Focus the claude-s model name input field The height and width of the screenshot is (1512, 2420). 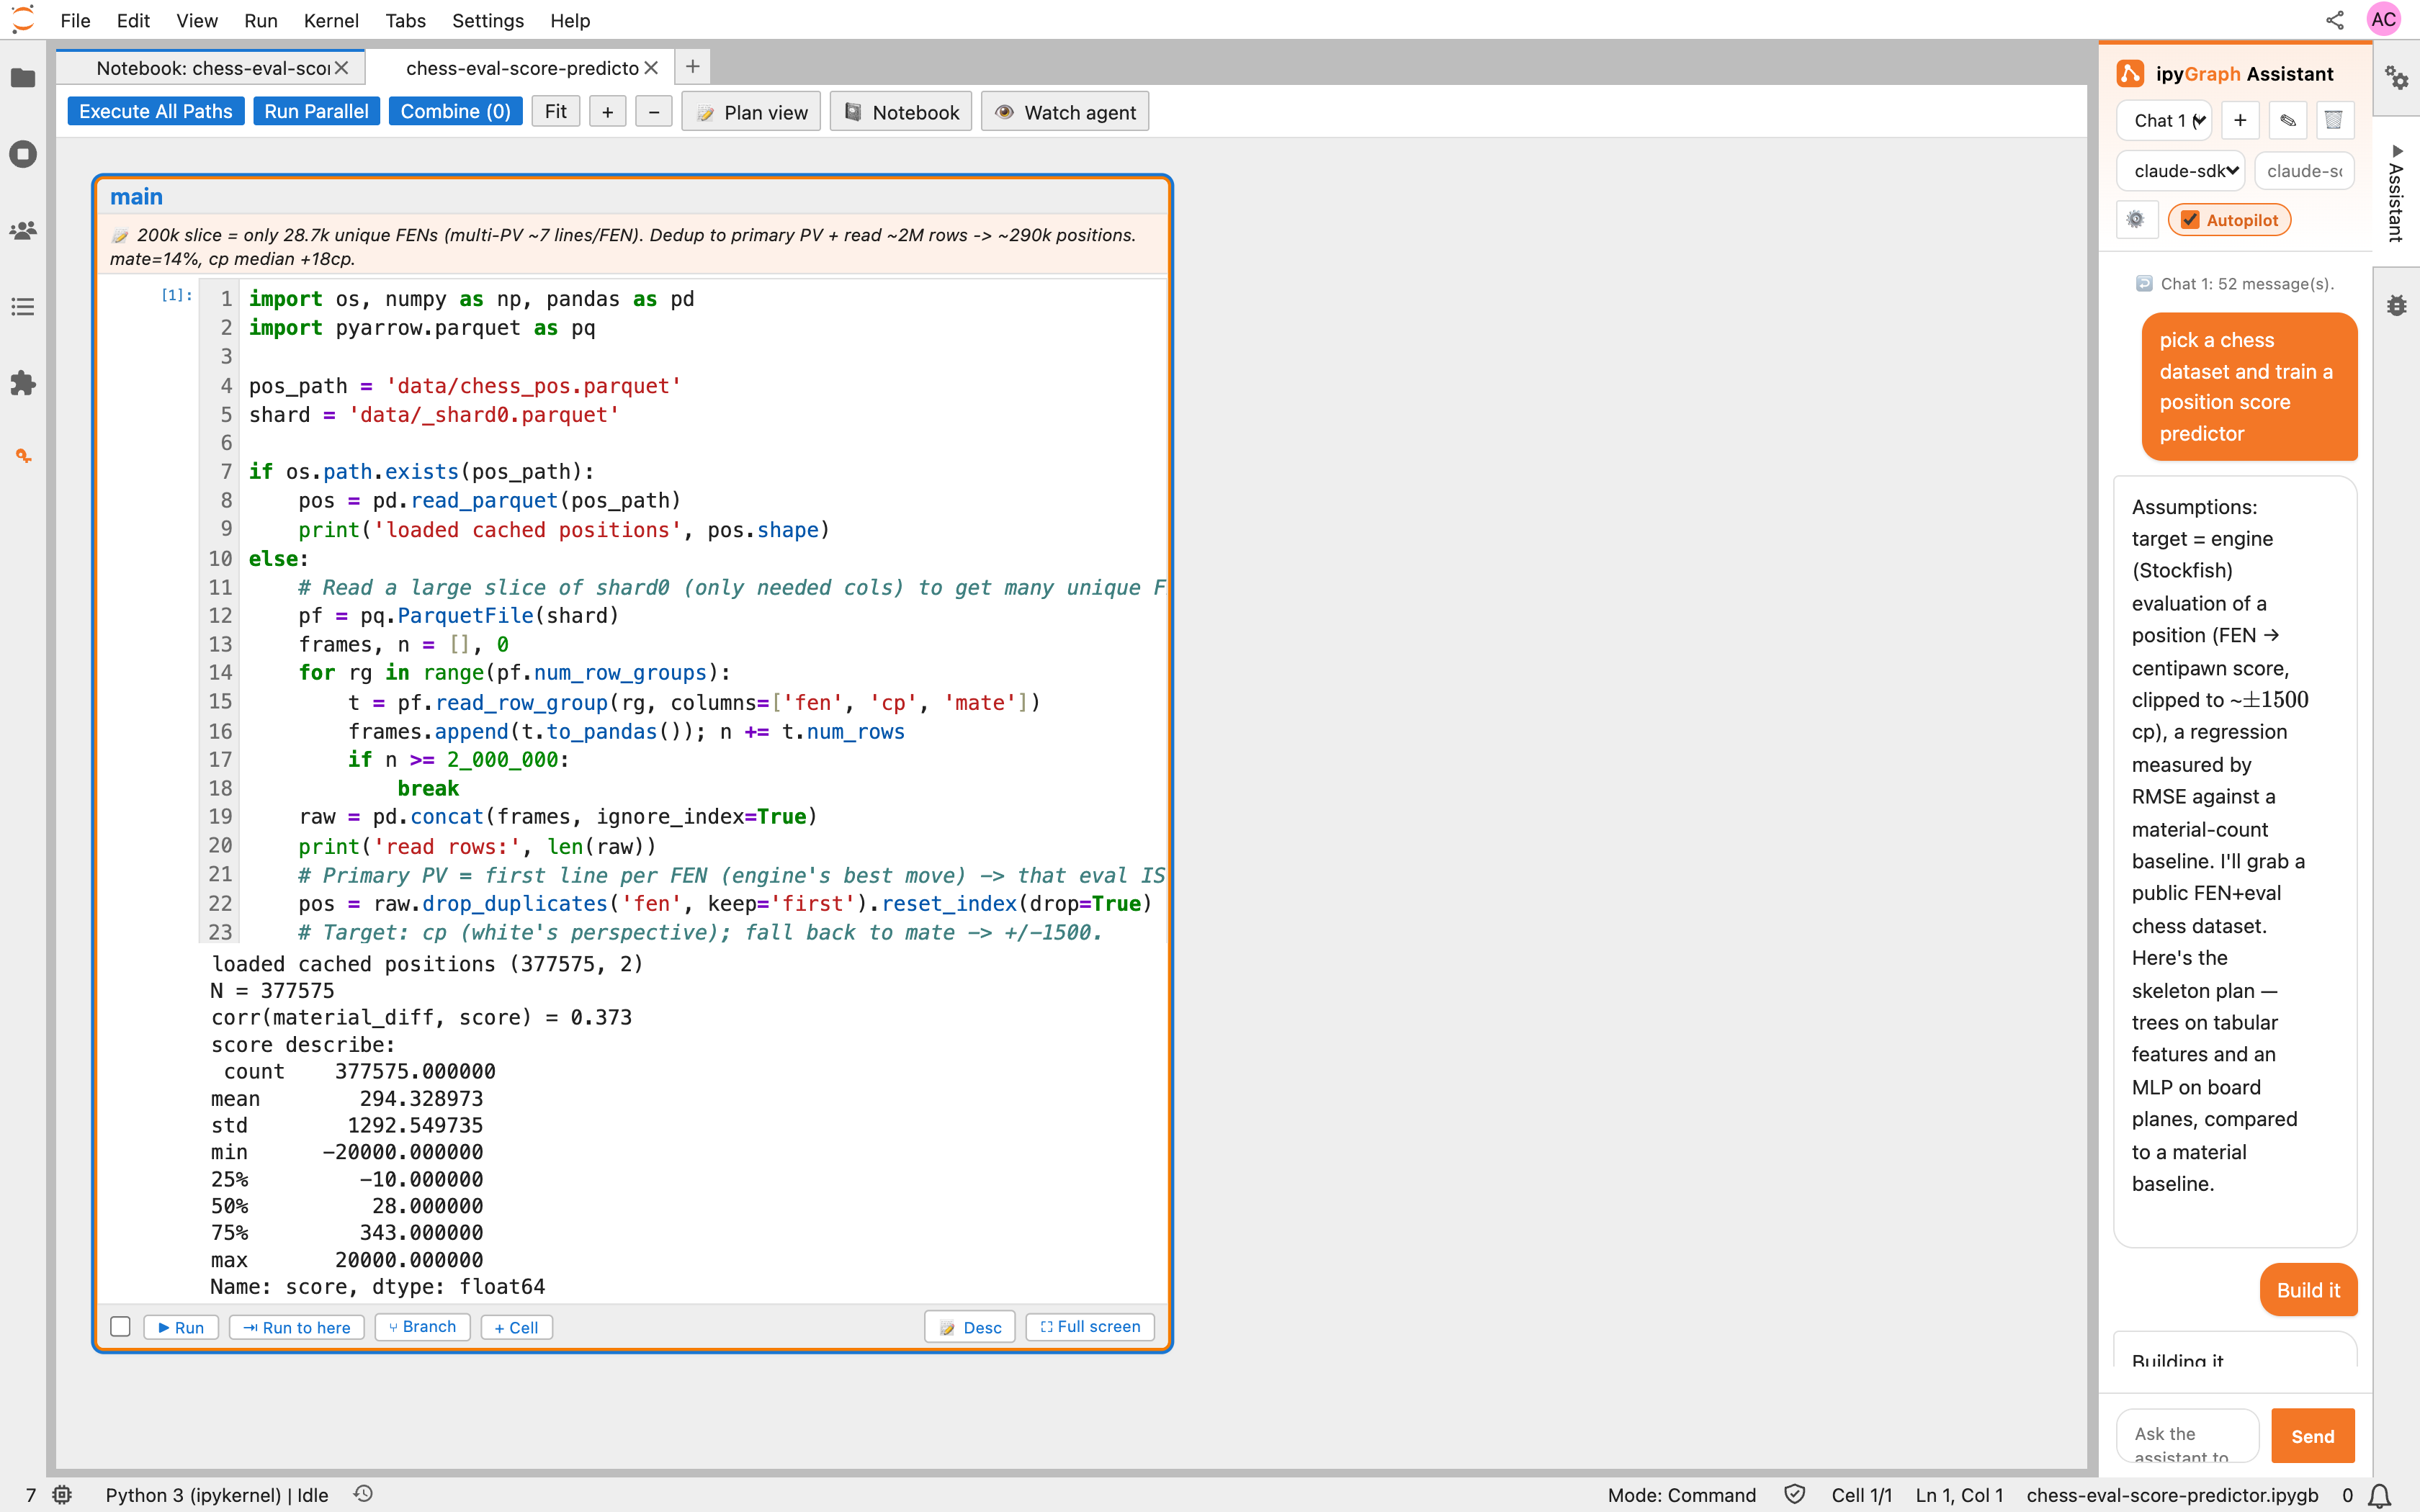tap(2304, 171)
